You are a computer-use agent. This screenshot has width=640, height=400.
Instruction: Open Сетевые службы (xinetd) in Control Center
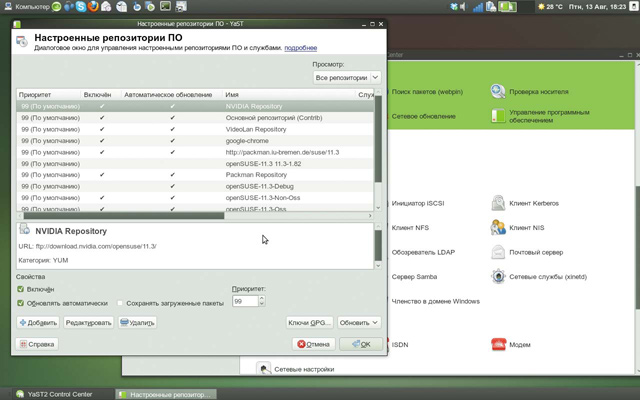(538, 277)
